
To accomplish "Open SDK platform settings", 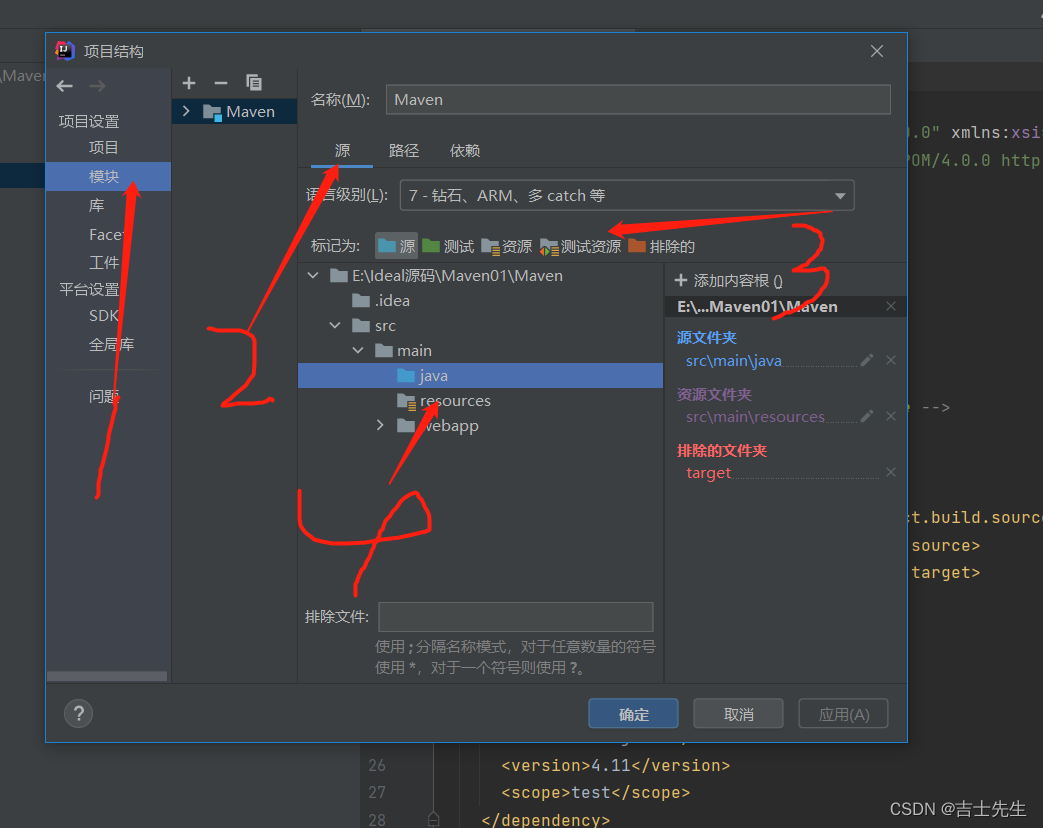I will point(104,316).
